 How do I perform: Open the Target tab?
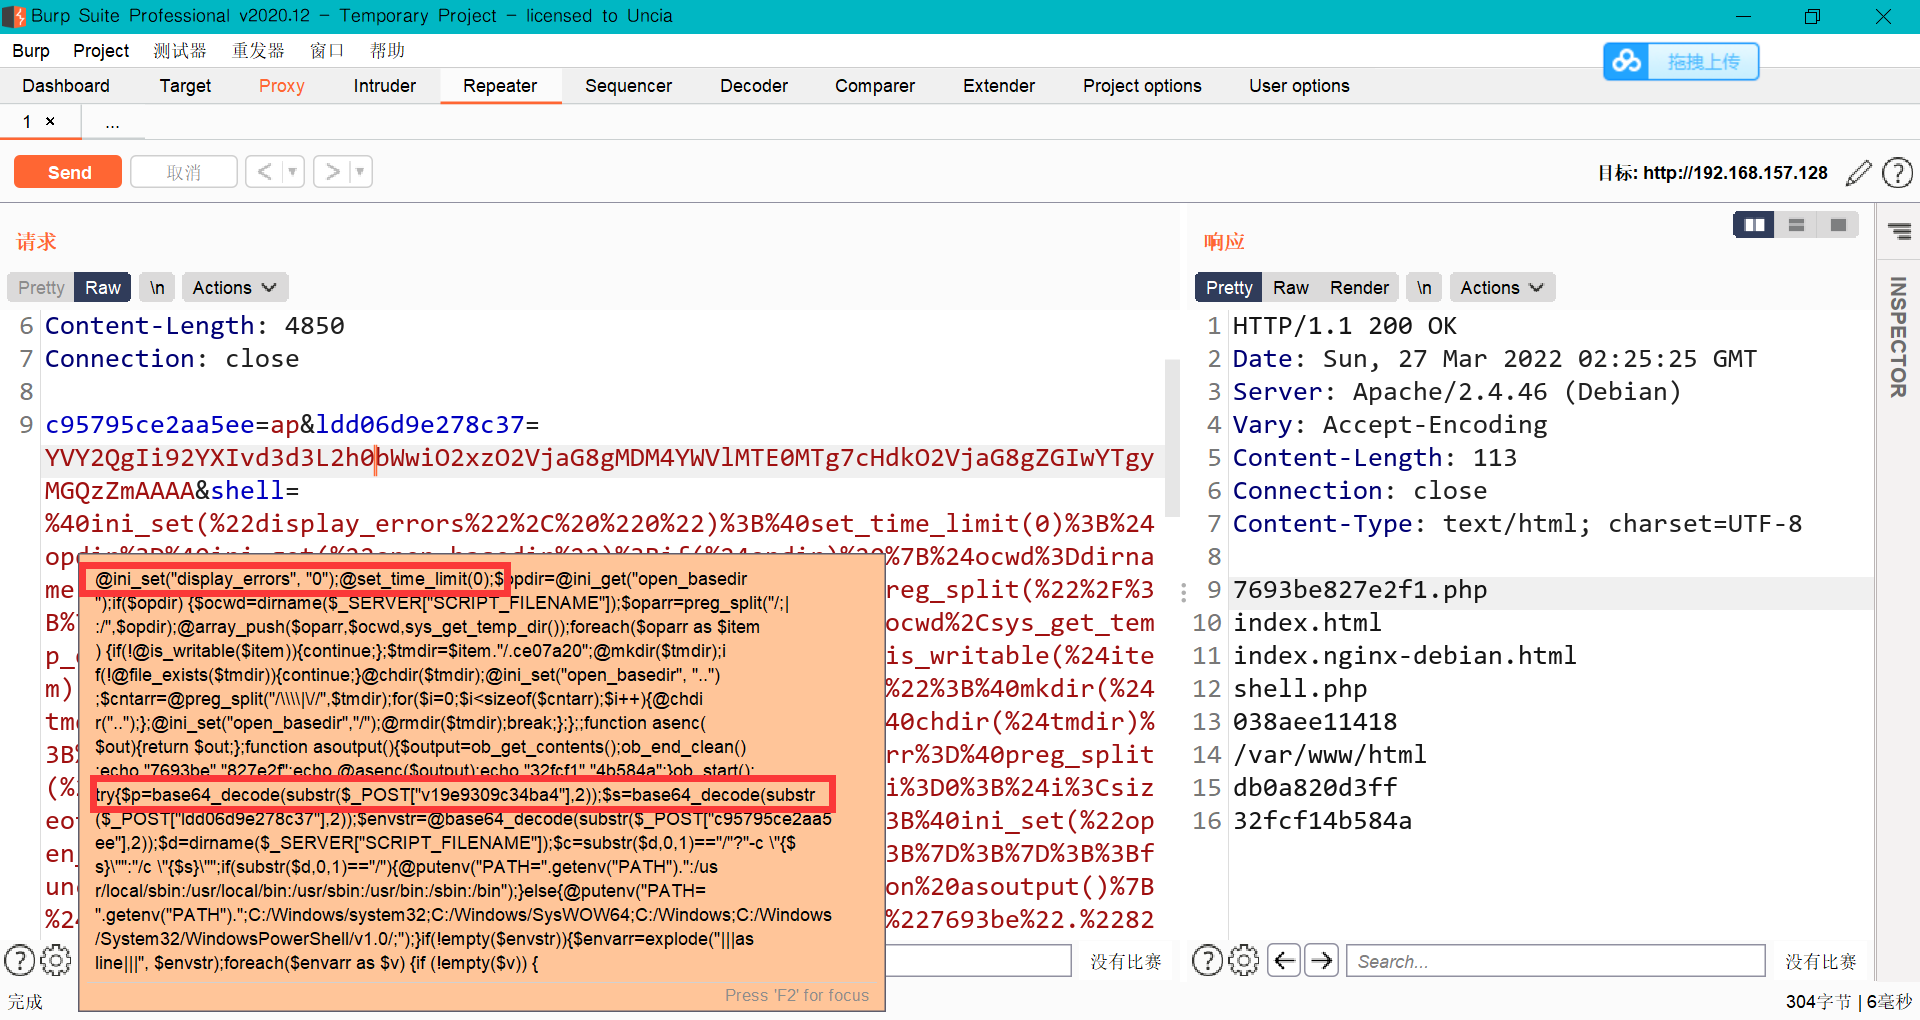(185, 86)
